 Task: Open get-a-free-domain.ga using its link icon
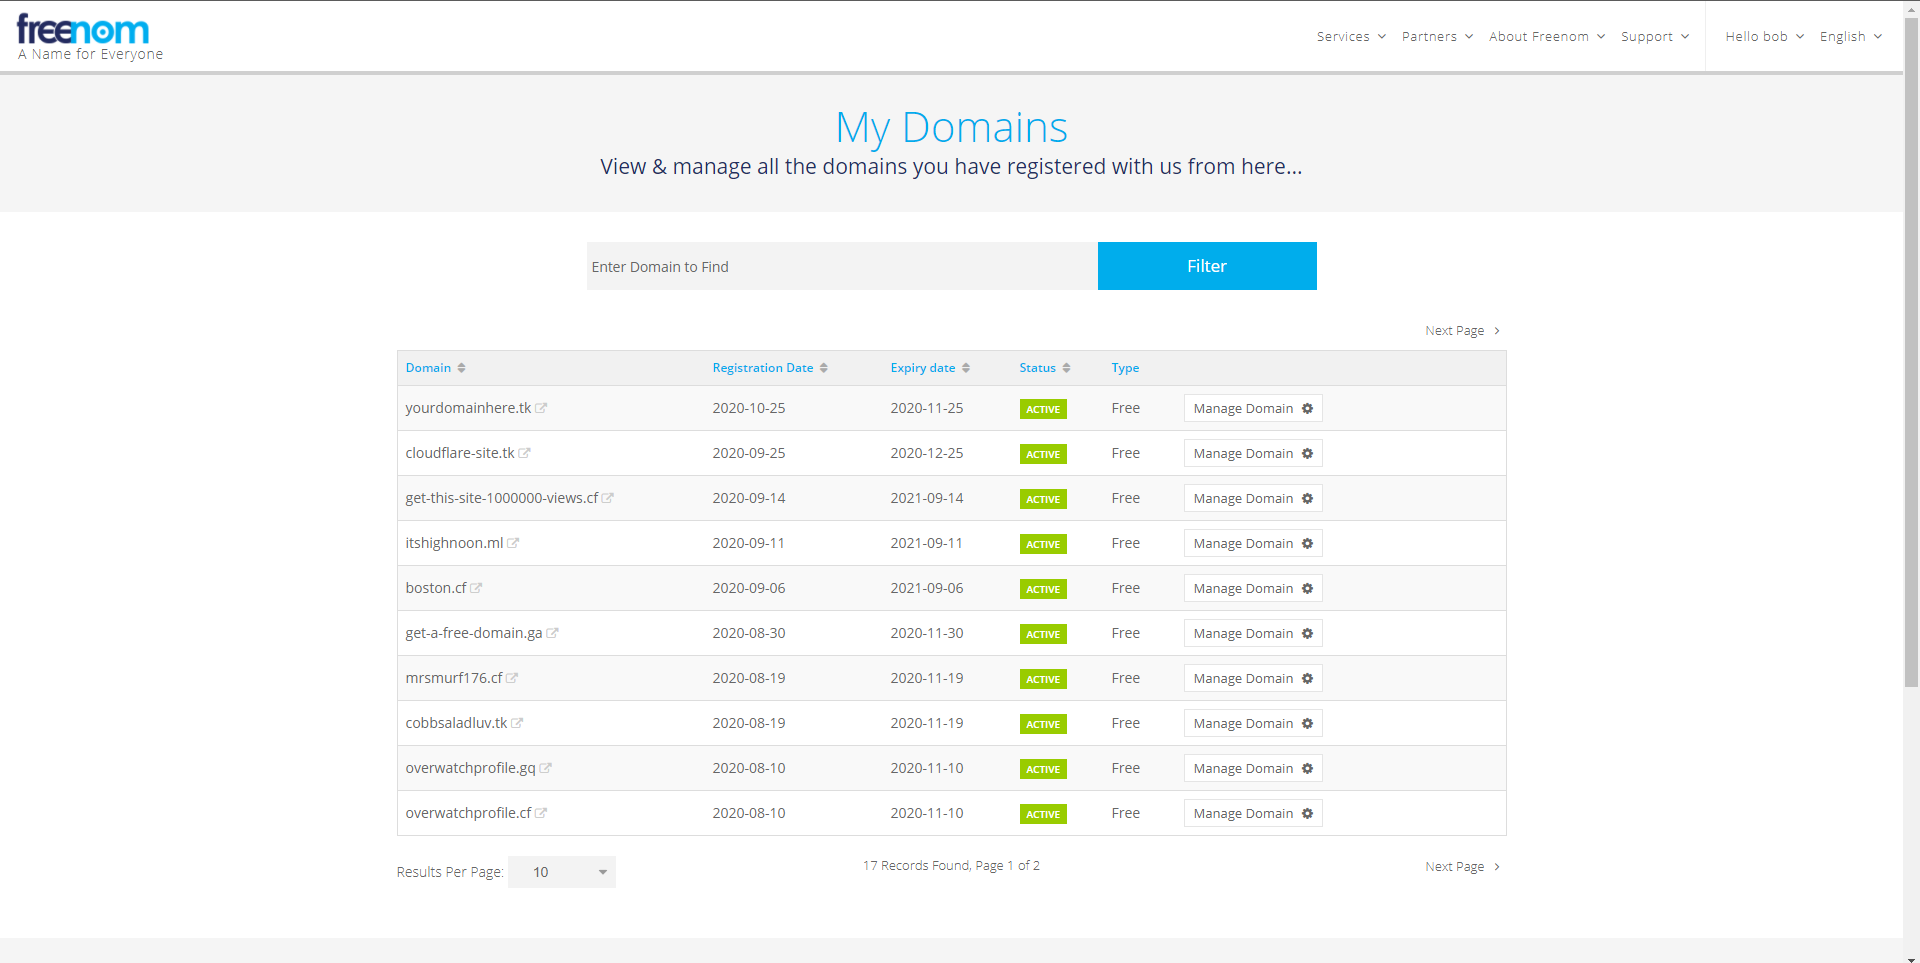tap(553, 632)
